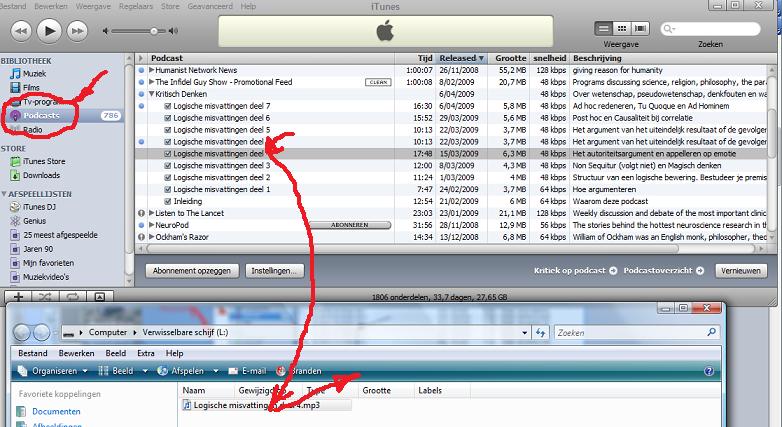Viewport: 782px width, 427px height.
Task: Uncheck Logische misvattingen deel 5
Action: click(x=168, y=130)
